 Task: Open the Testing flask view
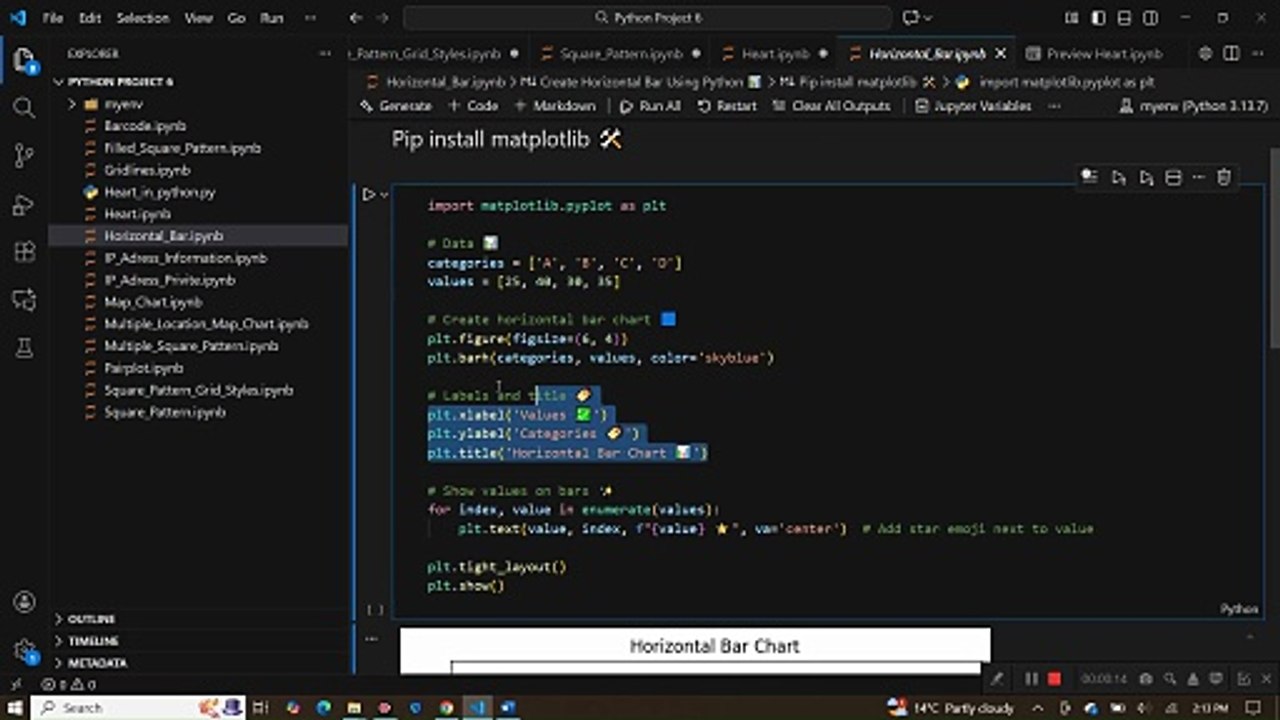point(24,347)
